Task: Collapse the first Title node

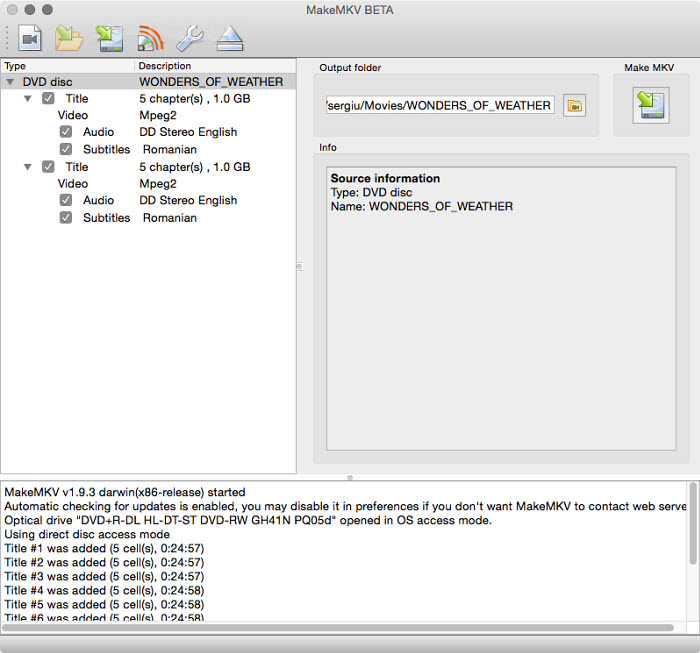Action: point(28,99)
